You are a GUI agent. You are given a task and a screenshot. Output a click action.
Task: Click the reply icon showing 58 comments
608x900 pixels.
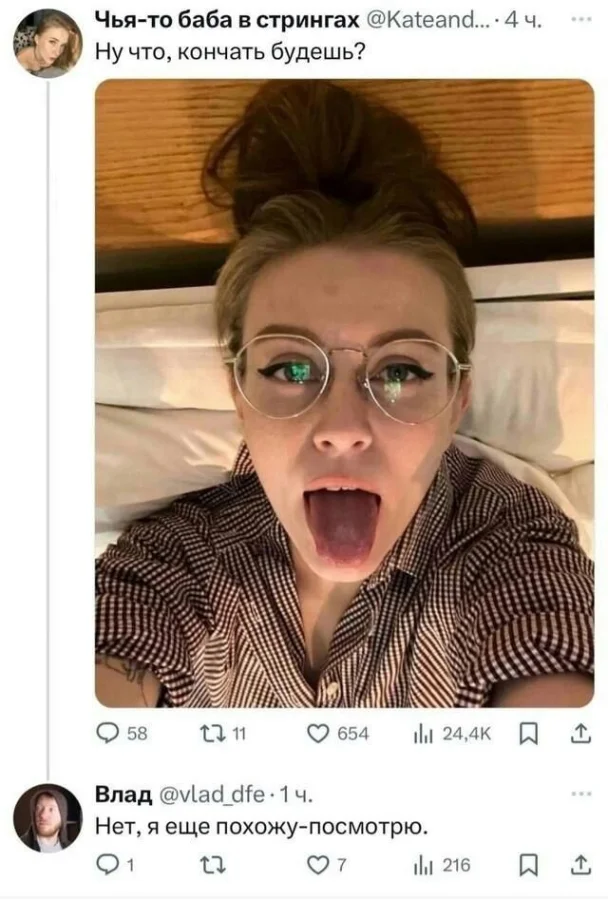(108, 734)
